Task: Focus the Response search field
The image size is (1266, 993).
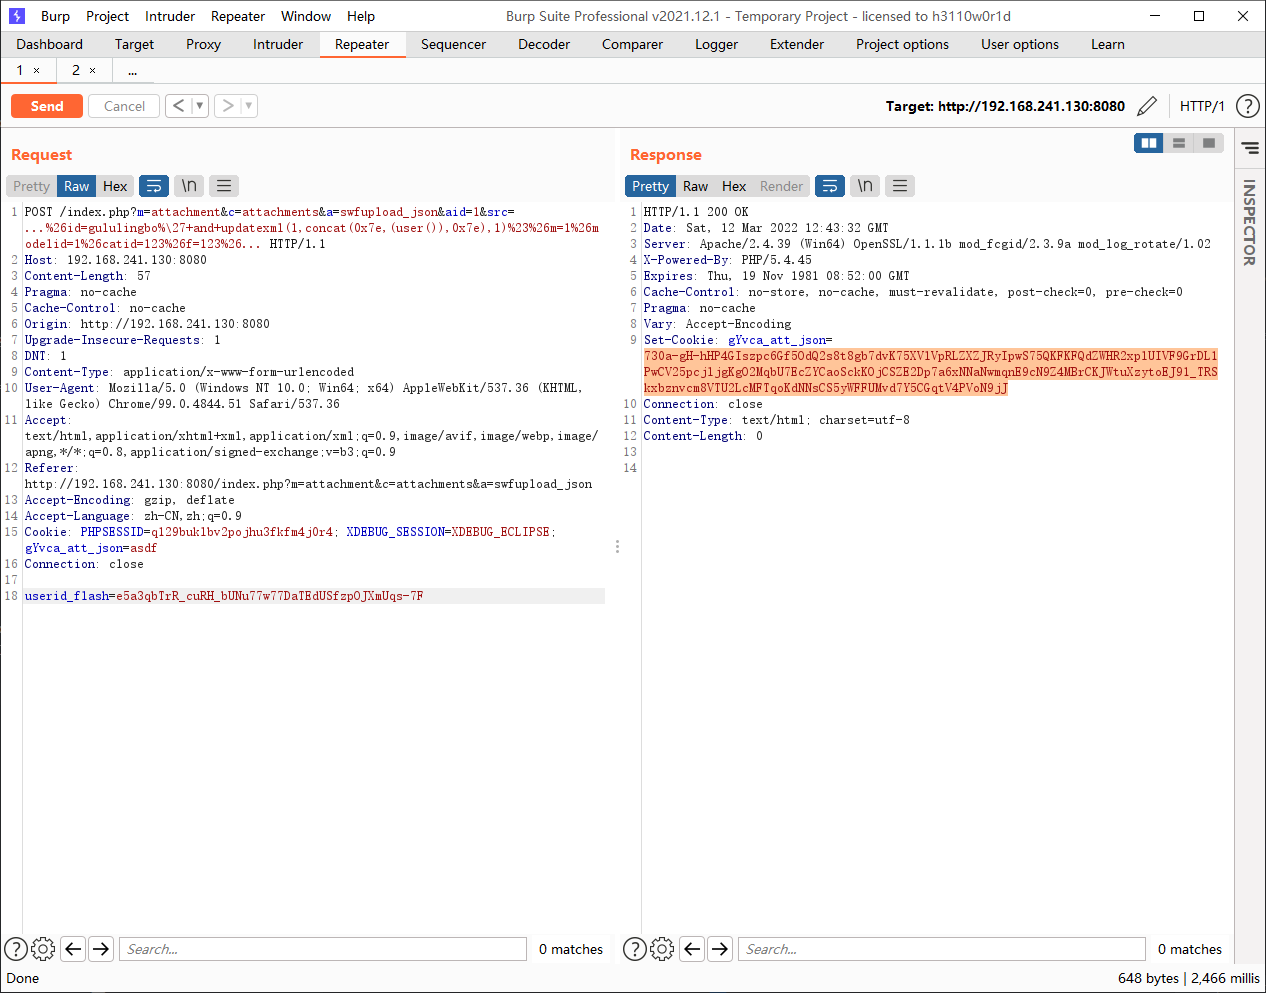Action: (941, 949)
